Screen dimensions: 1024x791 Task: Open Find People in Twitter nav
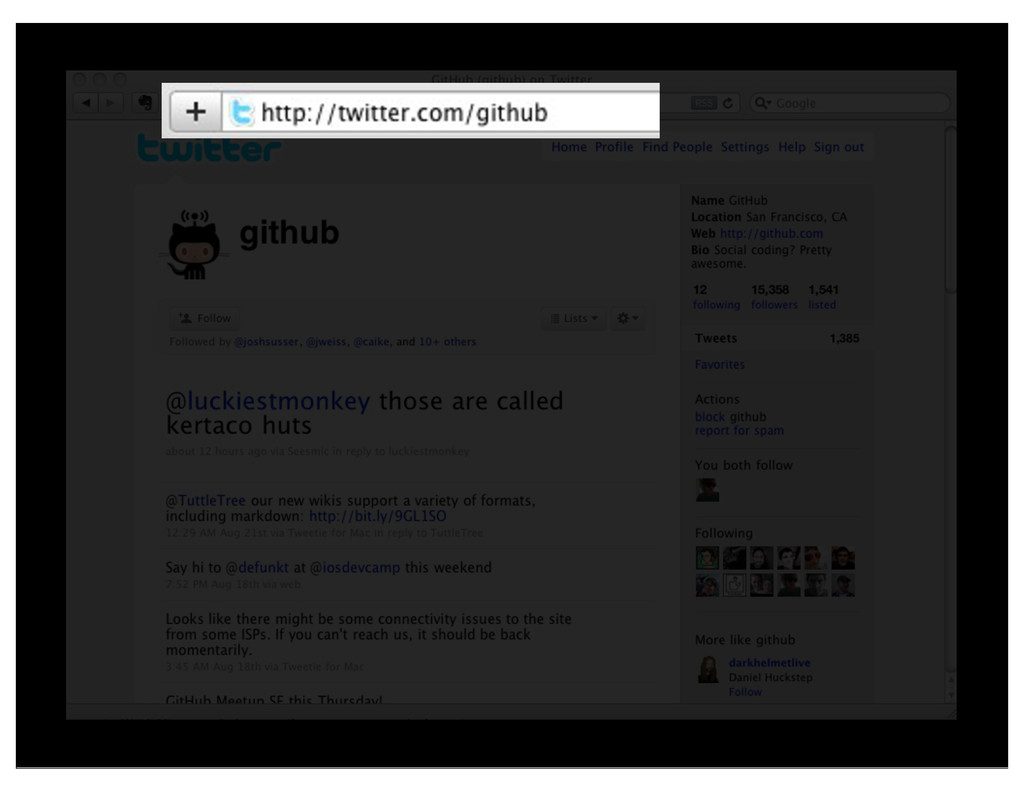pos(677,147)
